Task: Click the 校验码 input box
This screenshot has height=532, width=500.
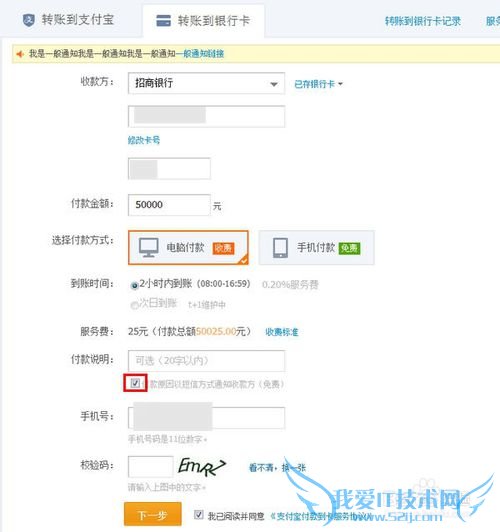Action: coord(151,467)
